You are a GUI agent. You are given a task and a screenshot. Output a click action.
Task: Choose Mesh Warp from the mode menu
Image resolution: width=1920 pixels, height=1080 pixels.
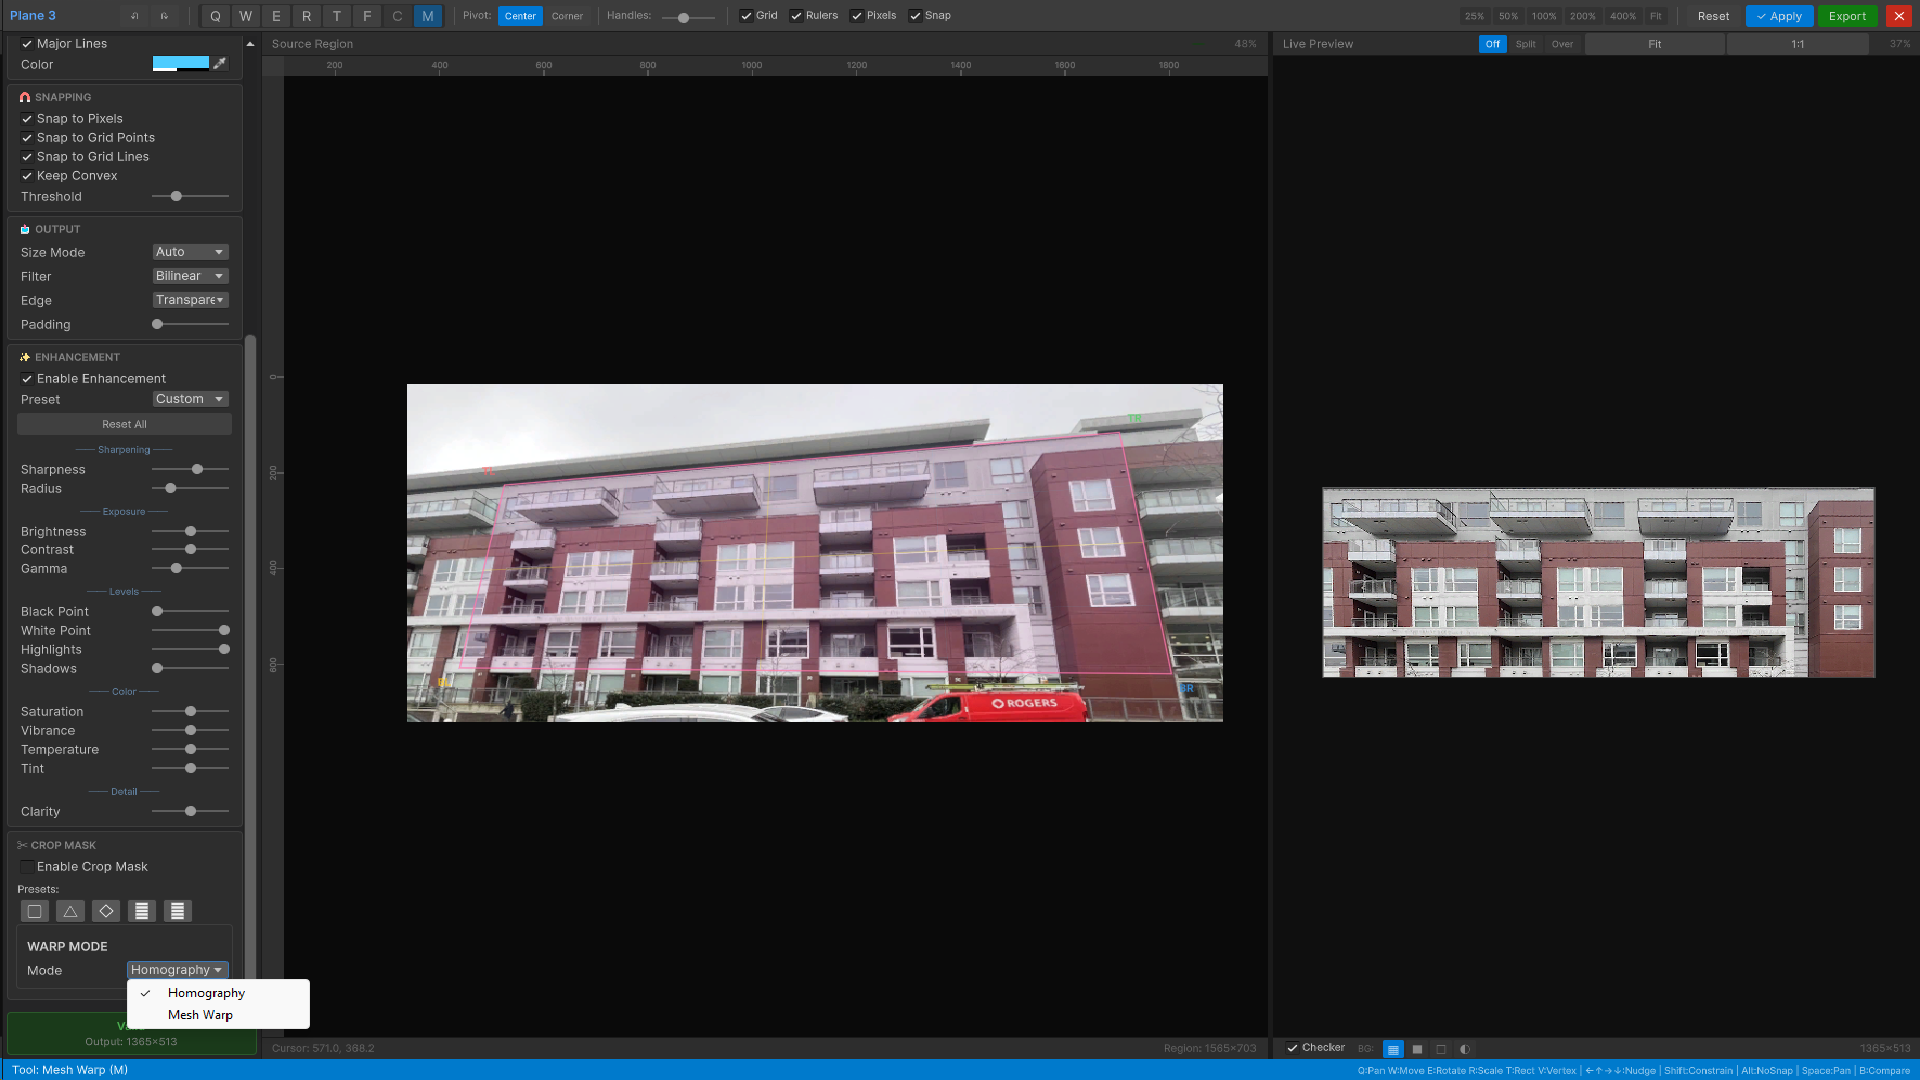point(200,1015)
